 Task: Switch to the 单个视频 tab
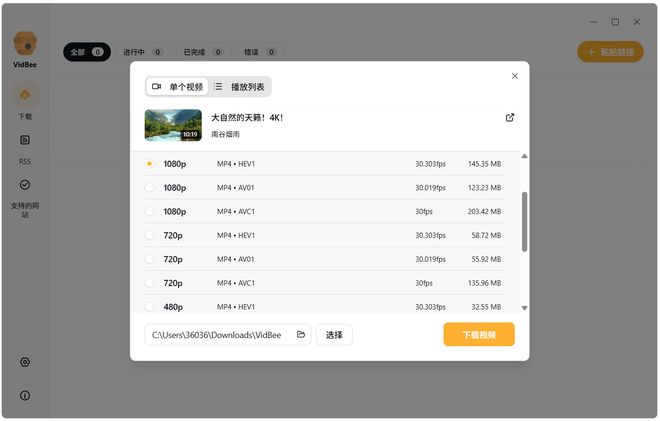(177, 87)
